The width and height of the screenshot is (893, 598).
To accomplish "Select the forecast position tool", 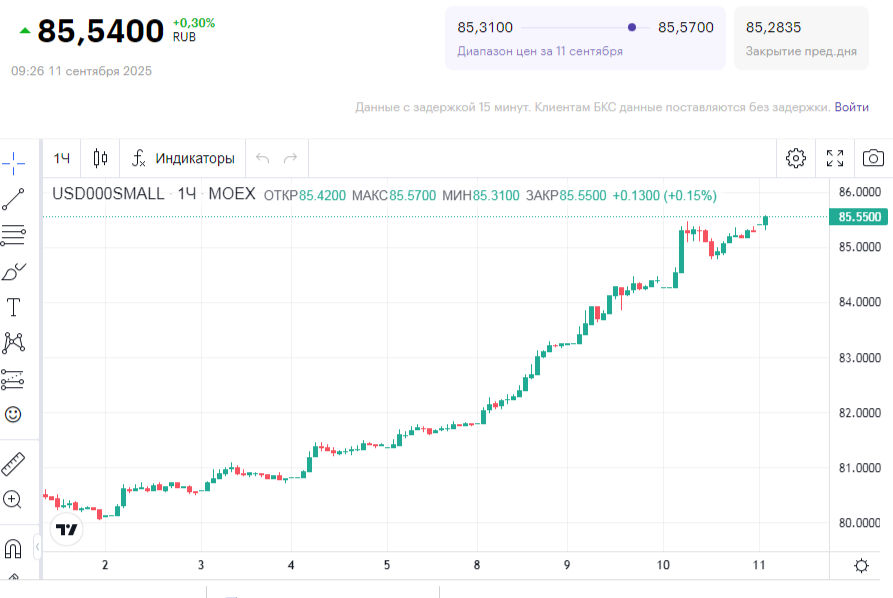I will pos(14,379).
